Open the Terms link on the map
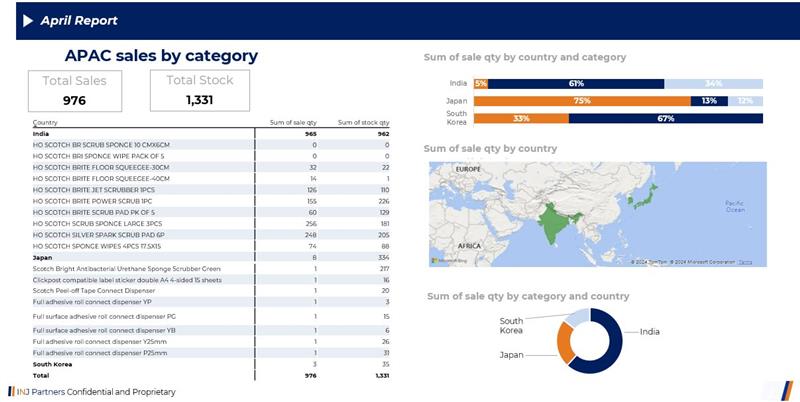This screenshot has width=800, height=402. [745, 262]
